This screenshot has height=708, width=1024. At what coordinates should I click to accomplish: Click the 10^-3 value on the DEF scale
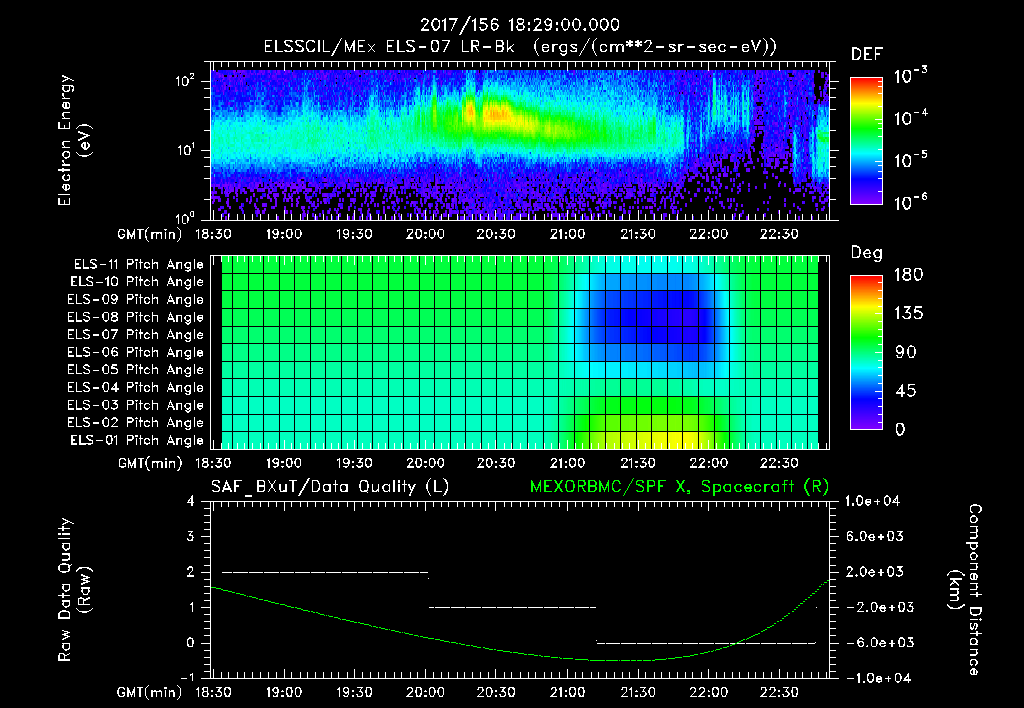point(910,76)
